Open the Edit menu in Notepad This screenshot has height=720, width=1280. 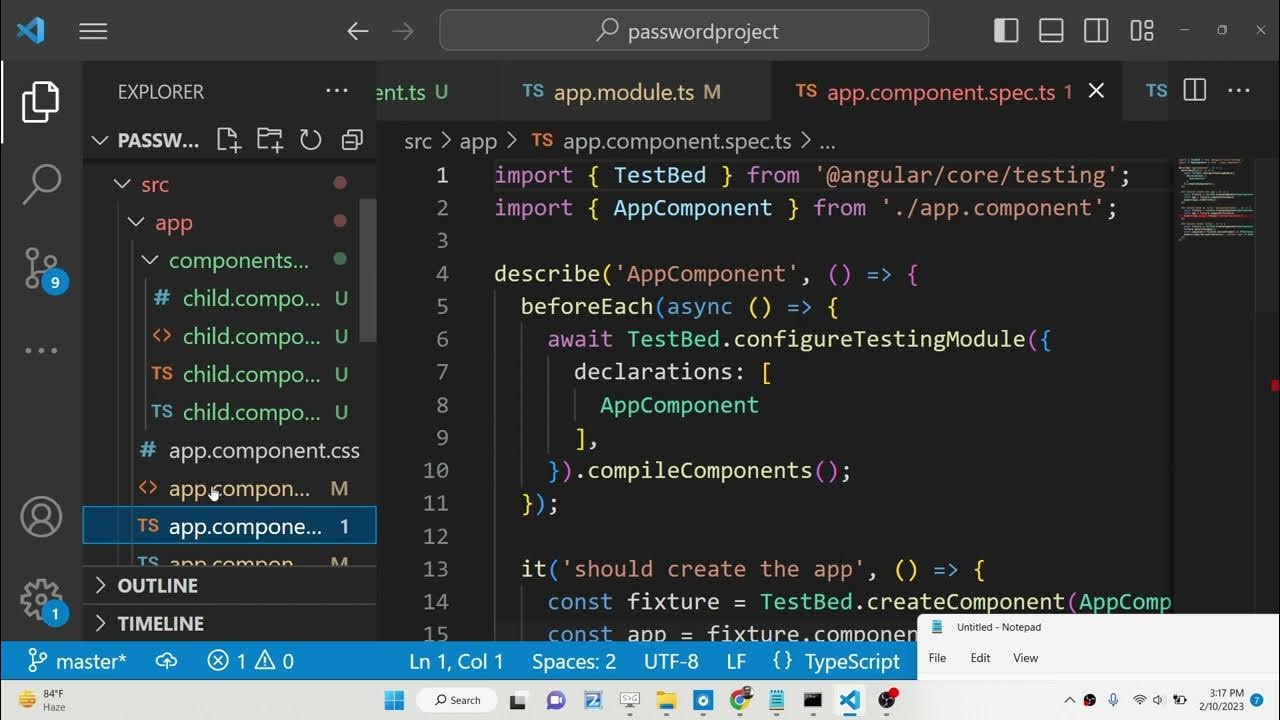[980, 658]
